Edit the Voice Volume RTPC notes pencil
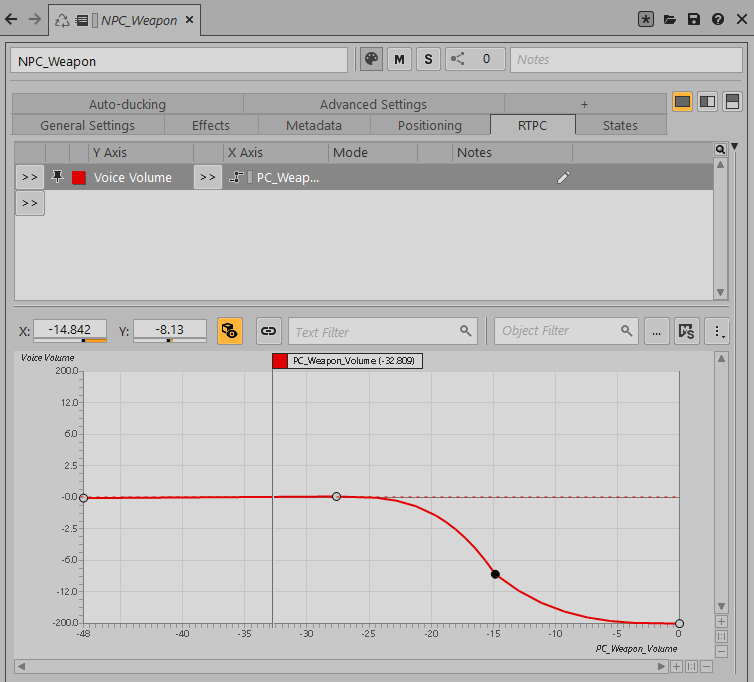754x682 pixels. pos(563,177)
